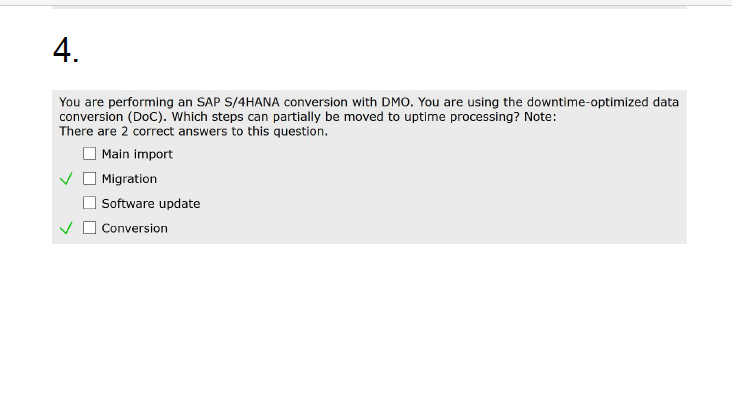
Task: Select the Migration checkbox
Action: click(x=90, y=179)
